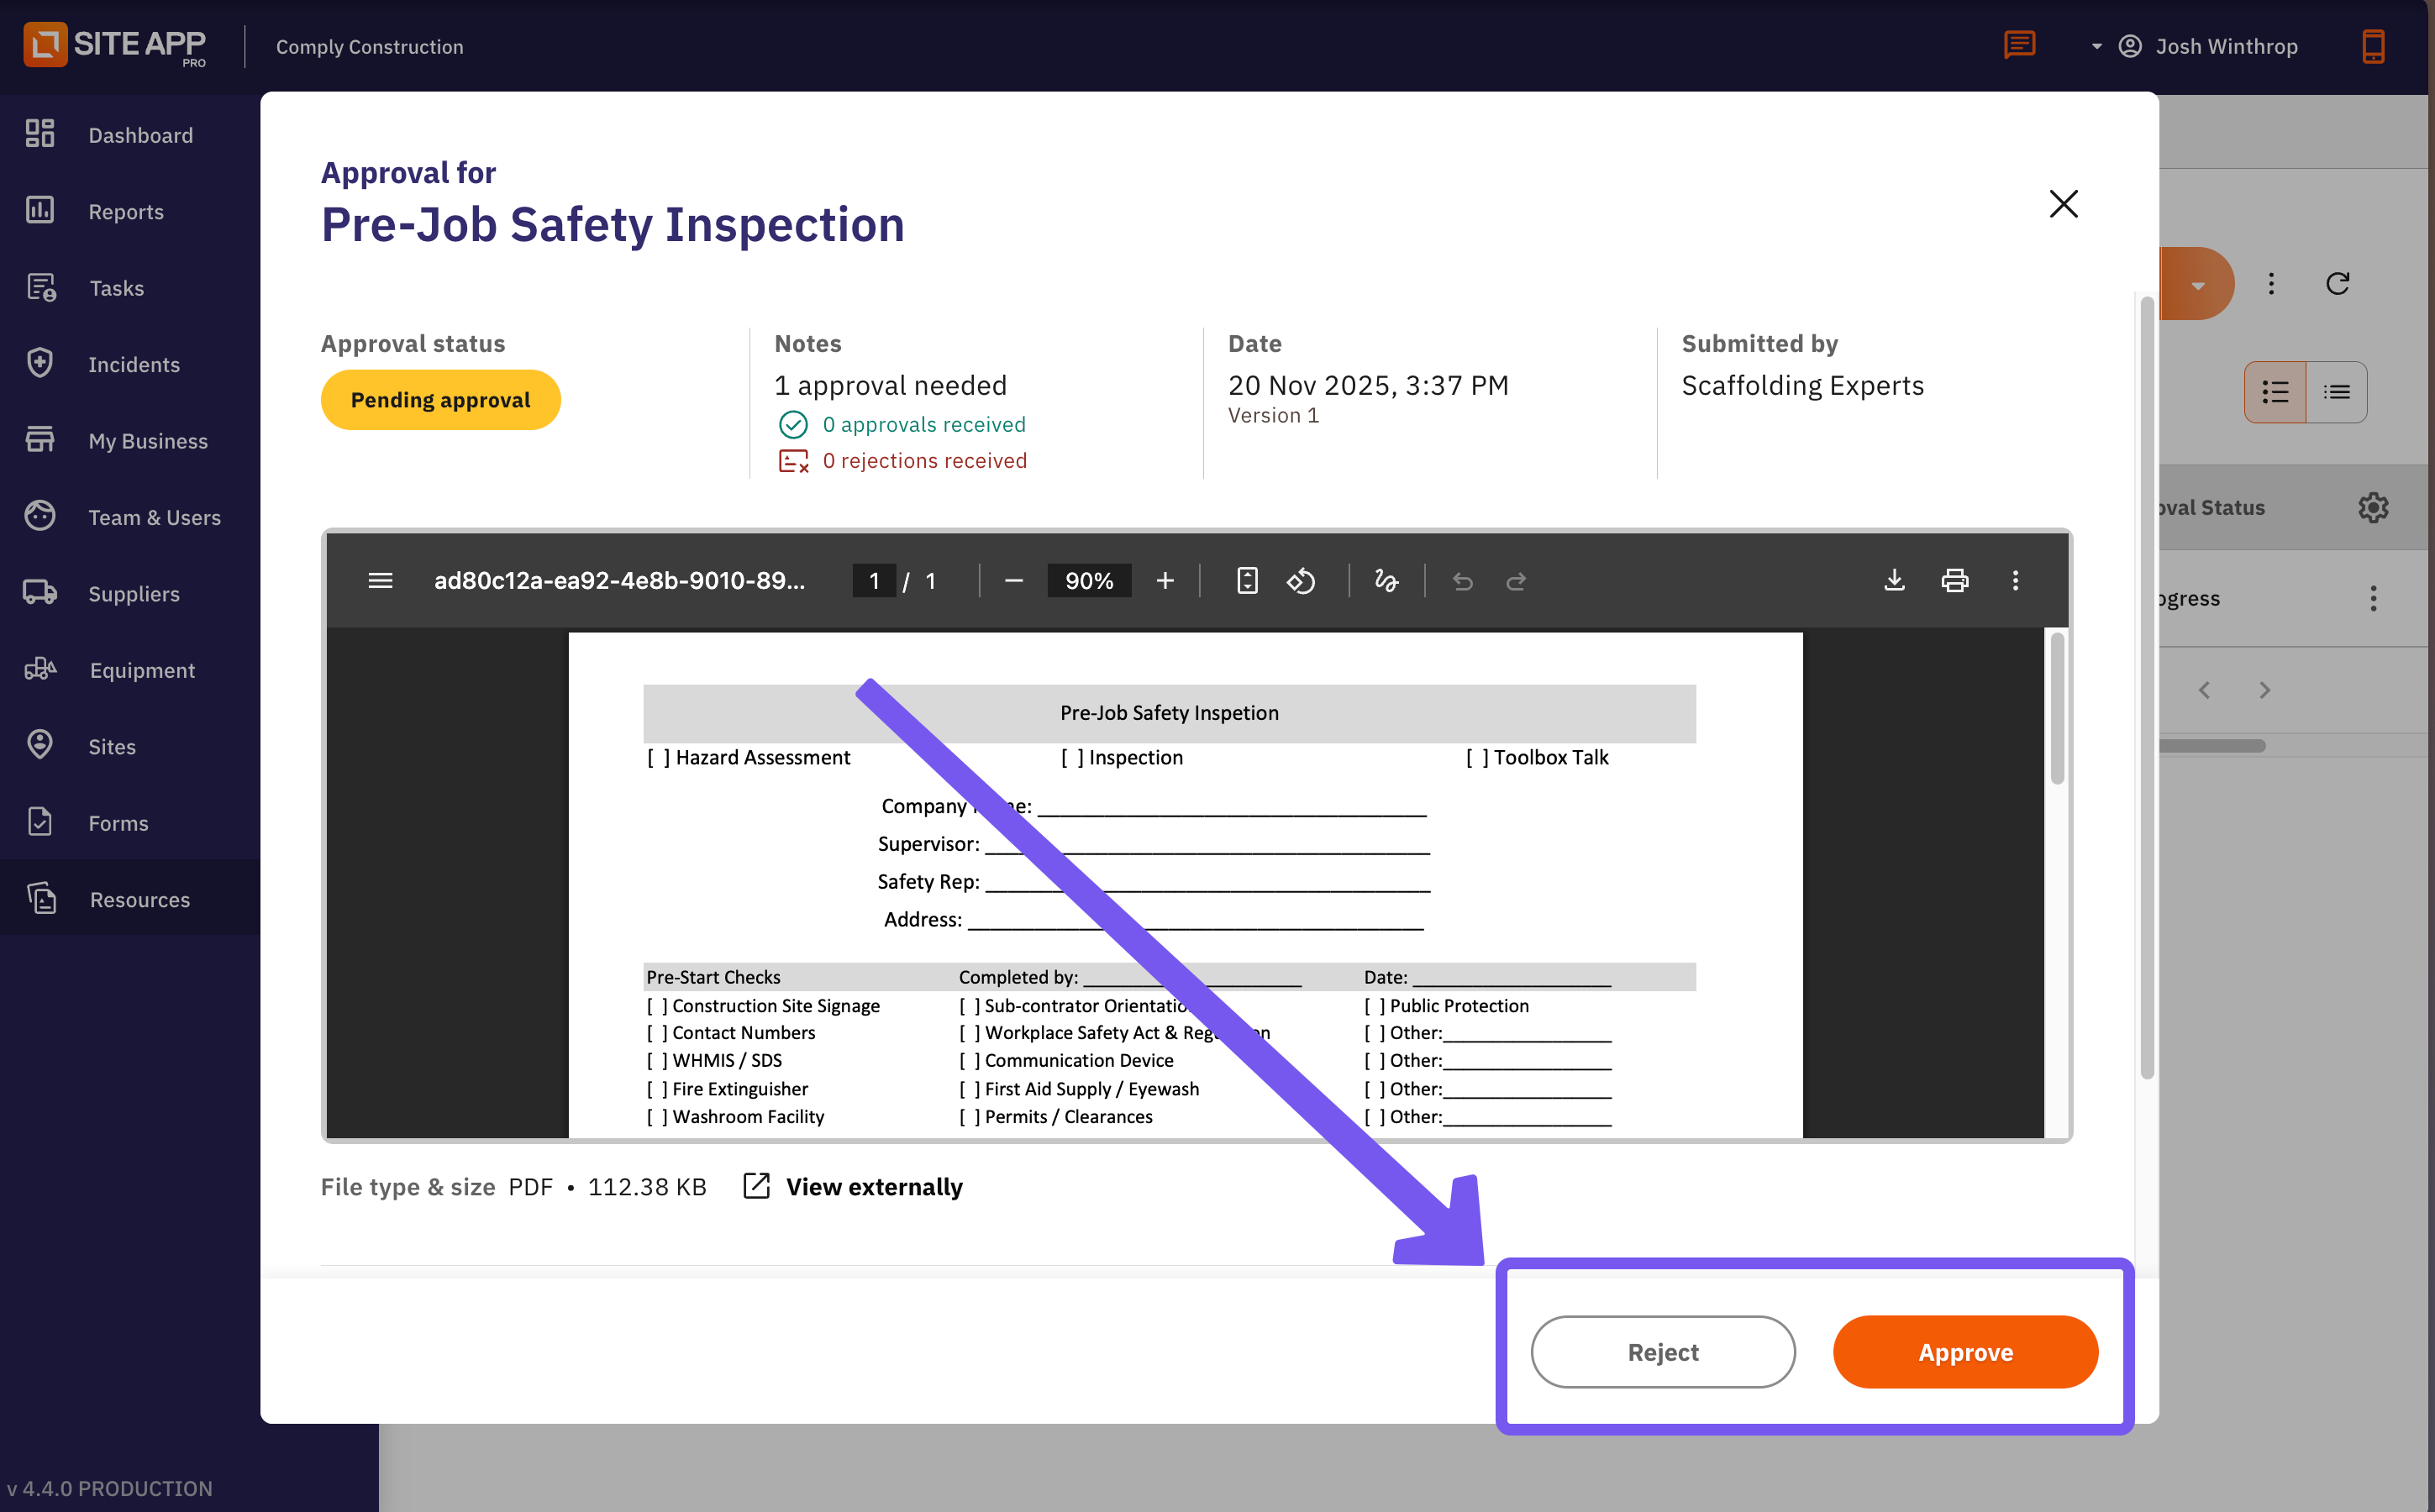This screenshot has width=2435, height=1512.
Task: Click the PDF print icon
Action: coord(1954,580)
